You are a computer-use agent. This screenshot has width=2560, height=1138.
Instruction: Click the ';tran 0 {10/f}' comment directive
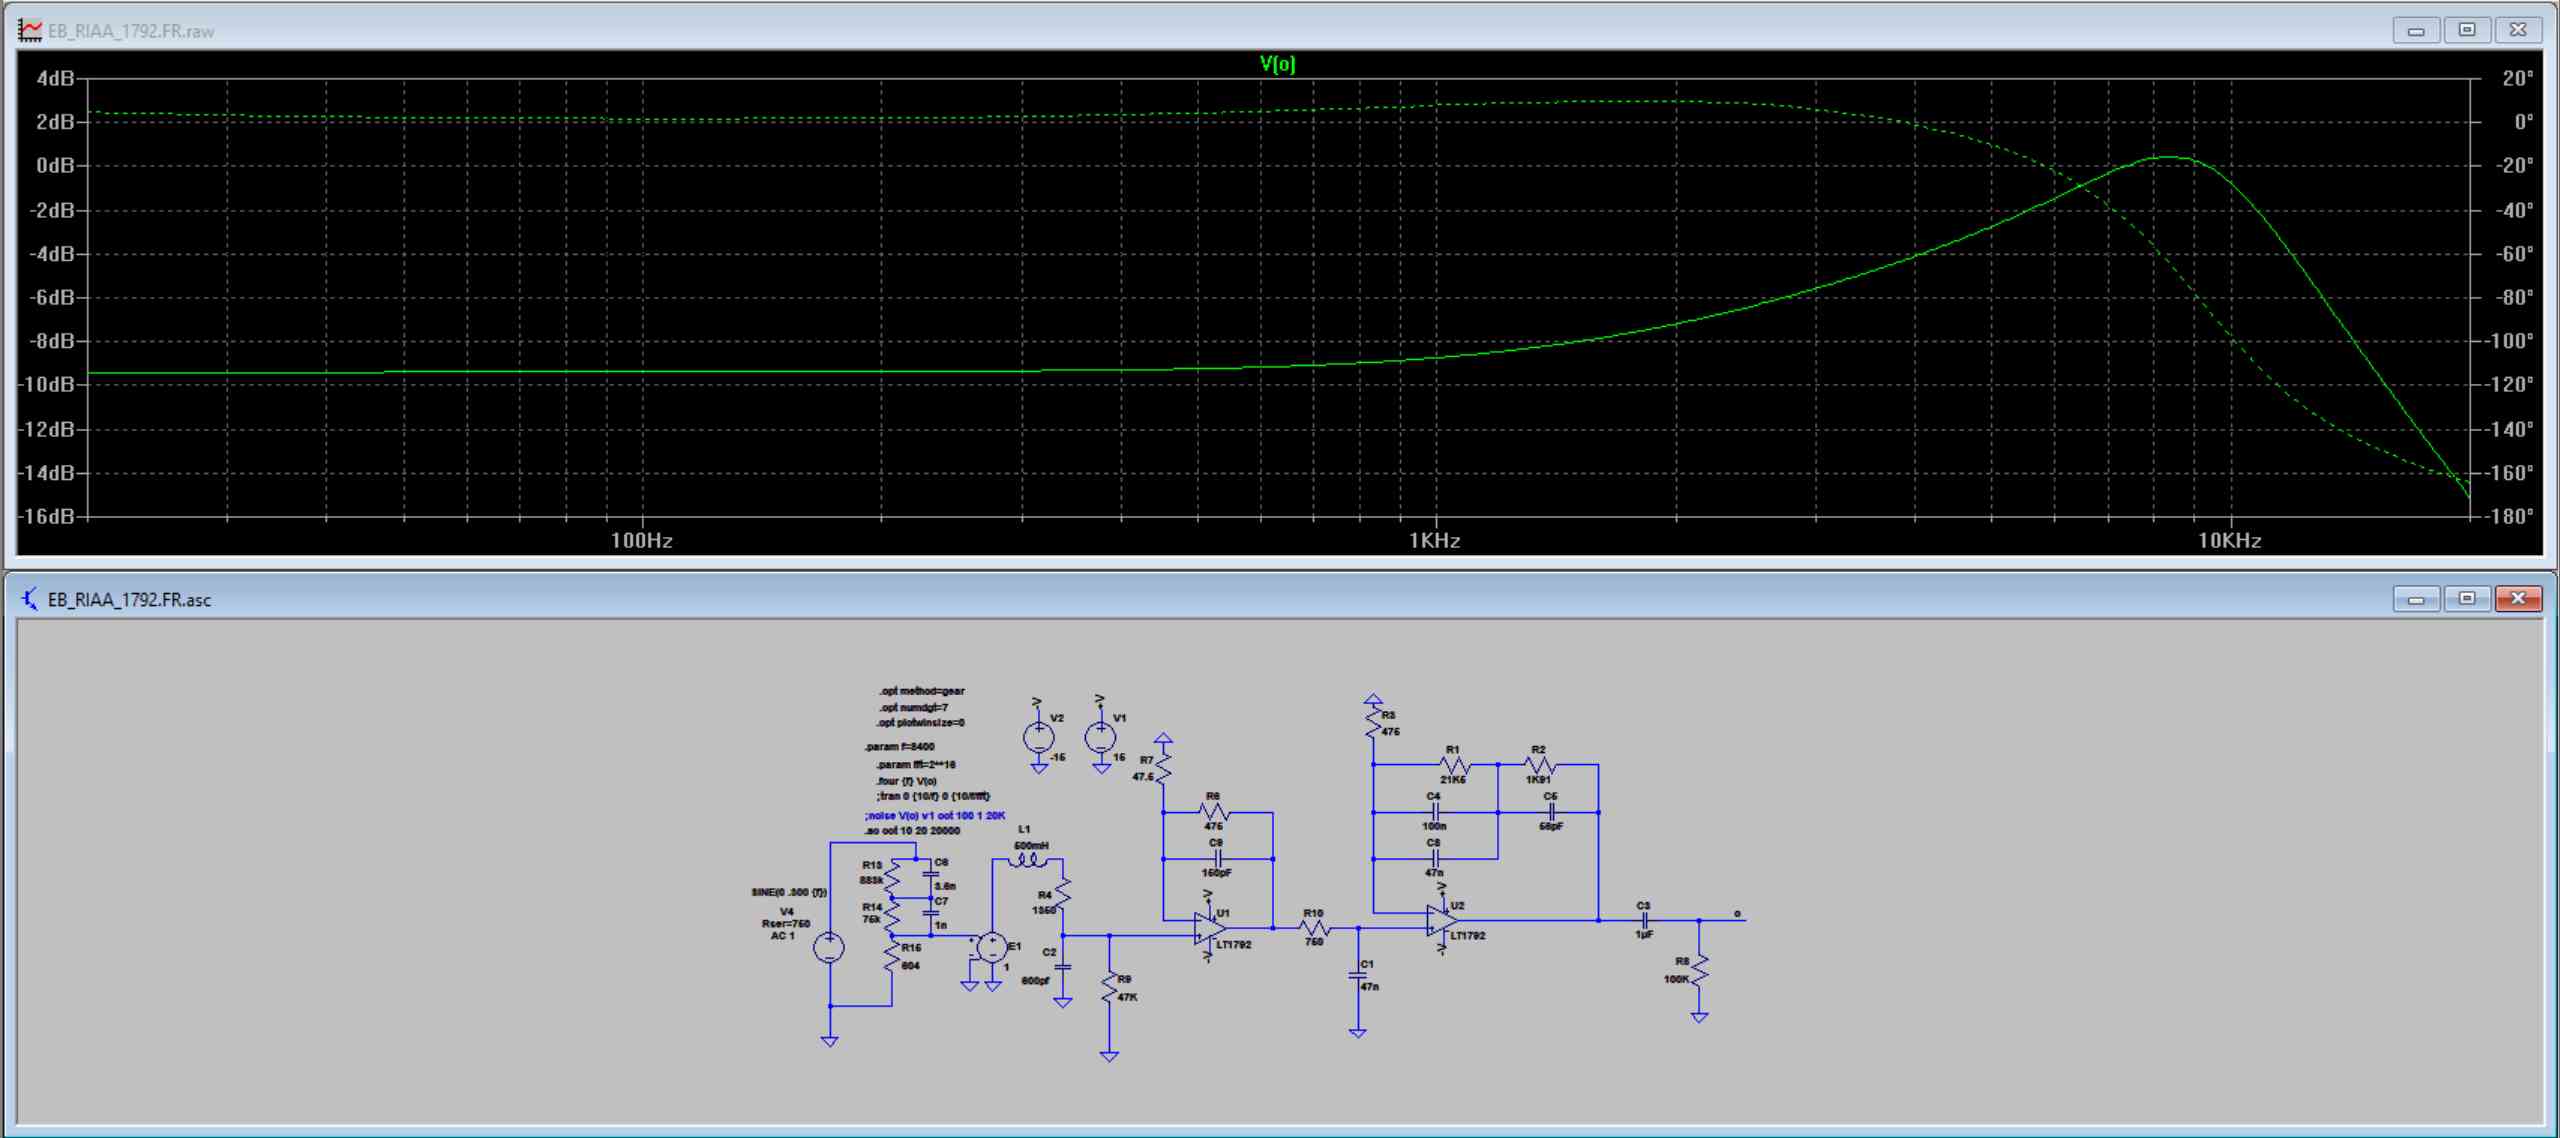click(x=933, y=796)
